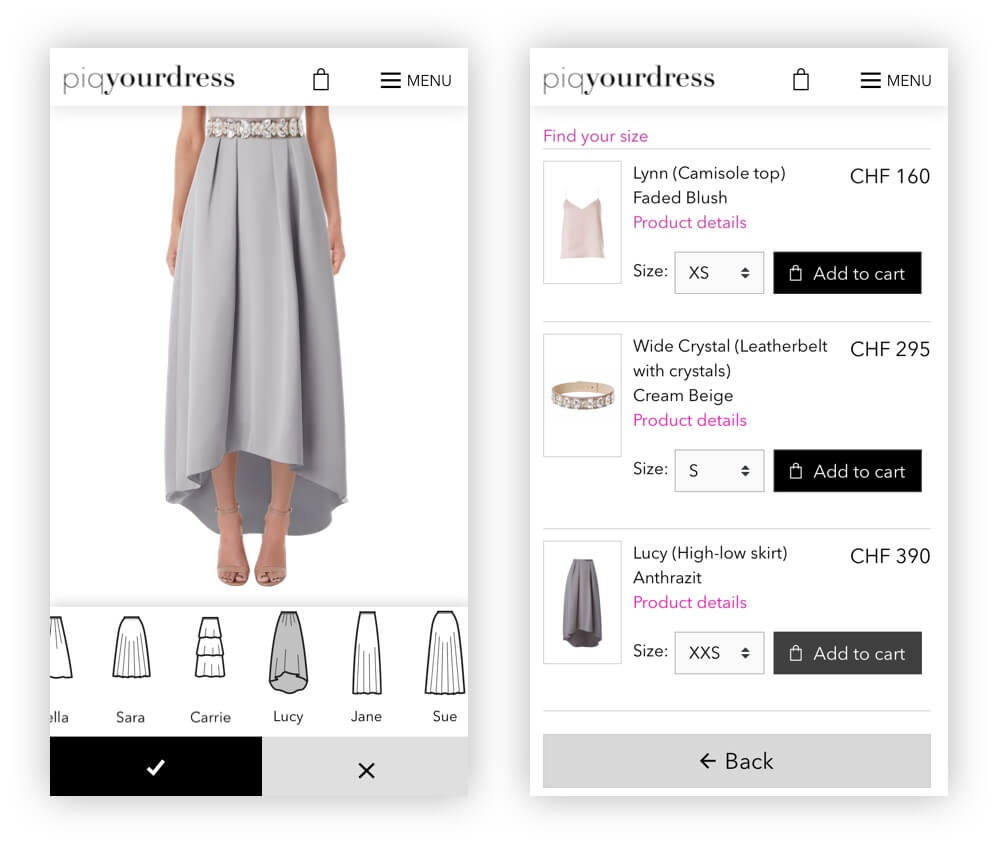Open the Find your size guide
The image size is (1000, 856).
point(596,136)
